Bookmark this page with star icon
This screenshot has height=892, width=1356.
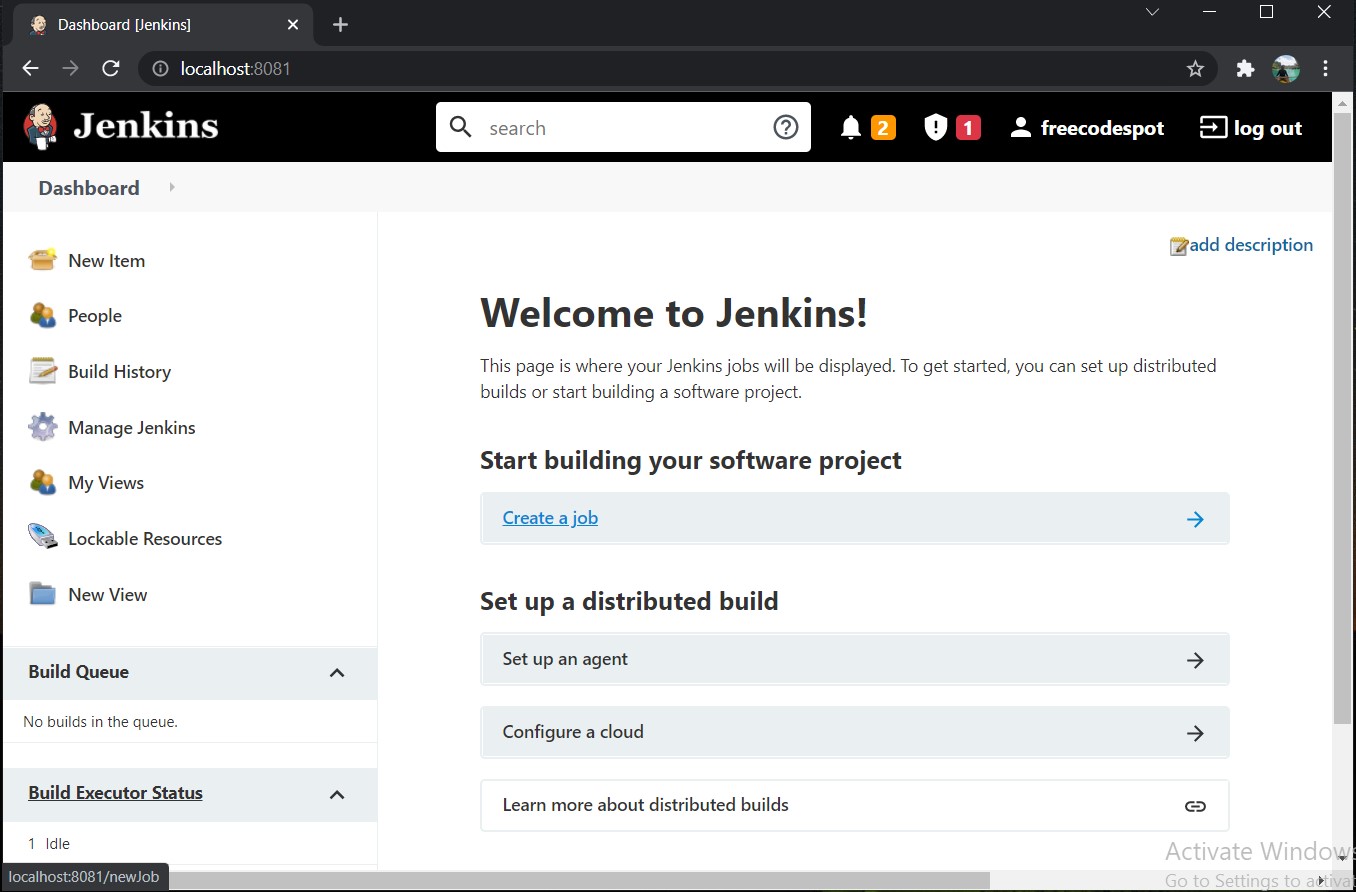pos(1195,69)
